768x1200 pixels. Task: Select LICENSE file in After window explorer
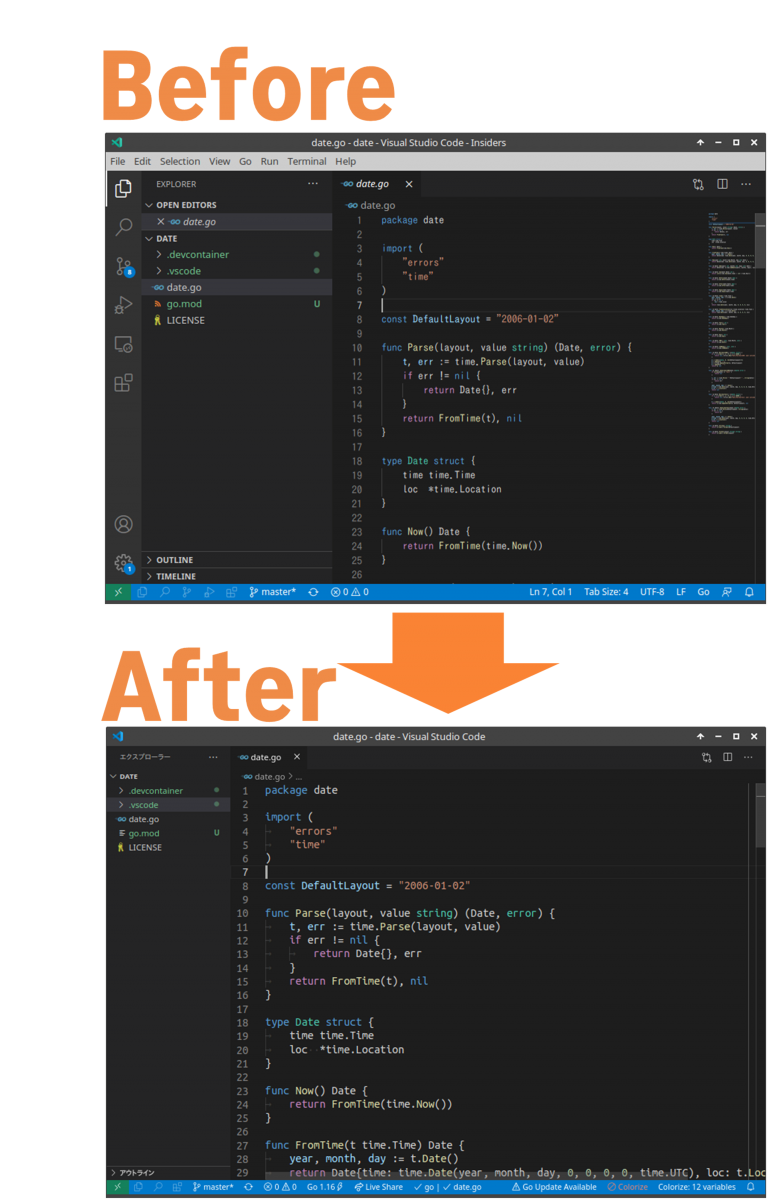[168, 847]
